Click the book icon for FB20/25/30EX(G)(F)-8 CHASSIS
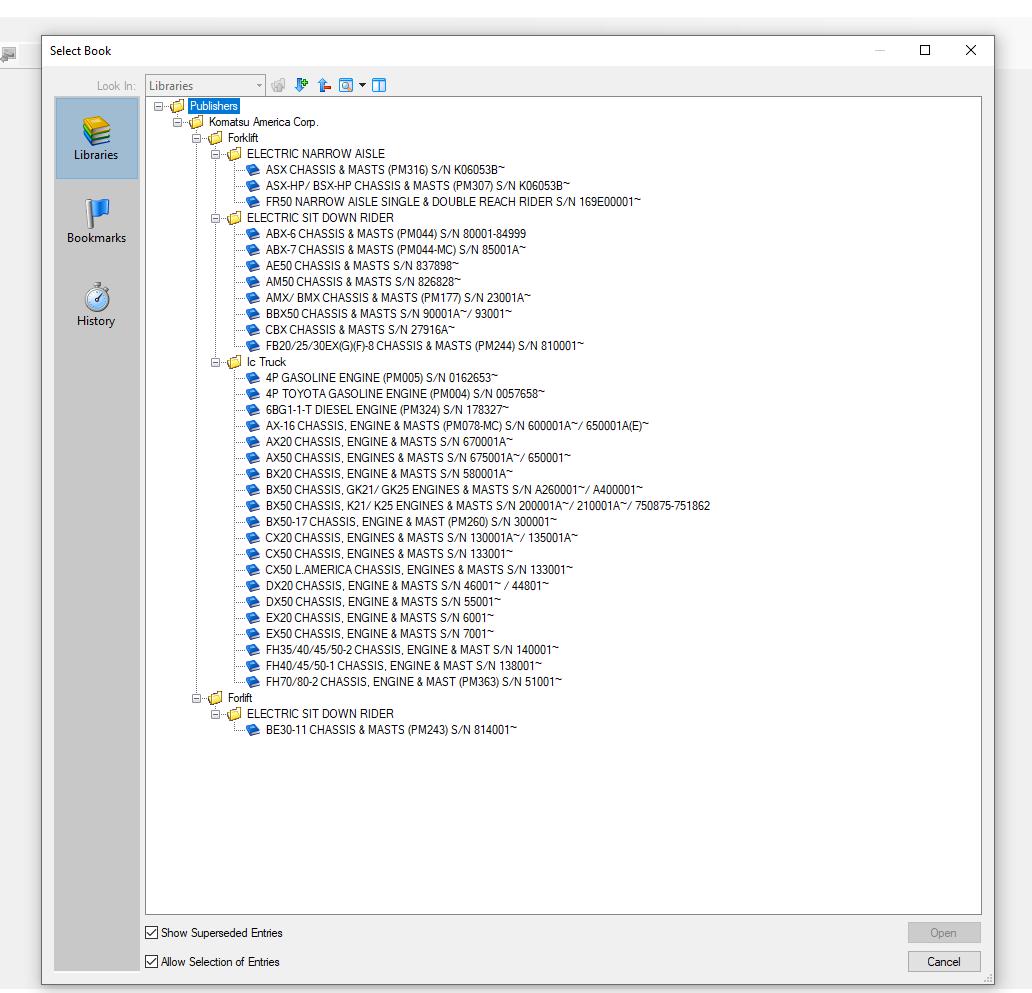1032x993 pixels. [x=253, y=346]
